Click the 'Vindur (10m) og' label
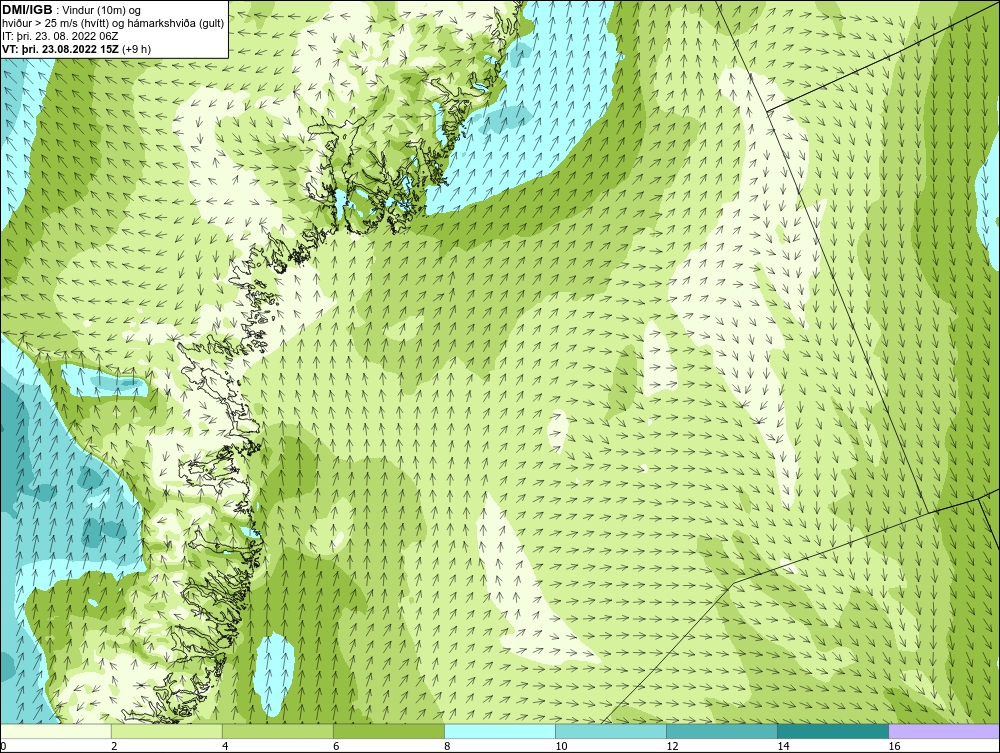The image size is (1000, 753). click(x=101, y=10)
